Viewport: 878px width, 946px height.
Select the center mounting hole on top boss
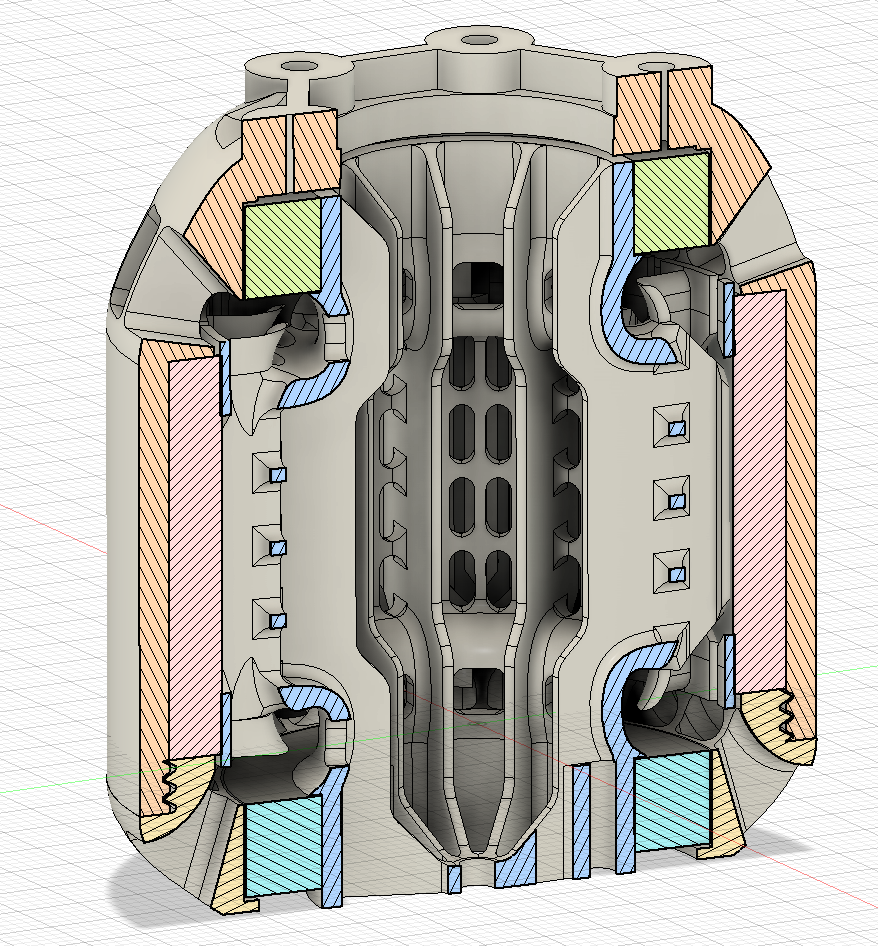479,41
